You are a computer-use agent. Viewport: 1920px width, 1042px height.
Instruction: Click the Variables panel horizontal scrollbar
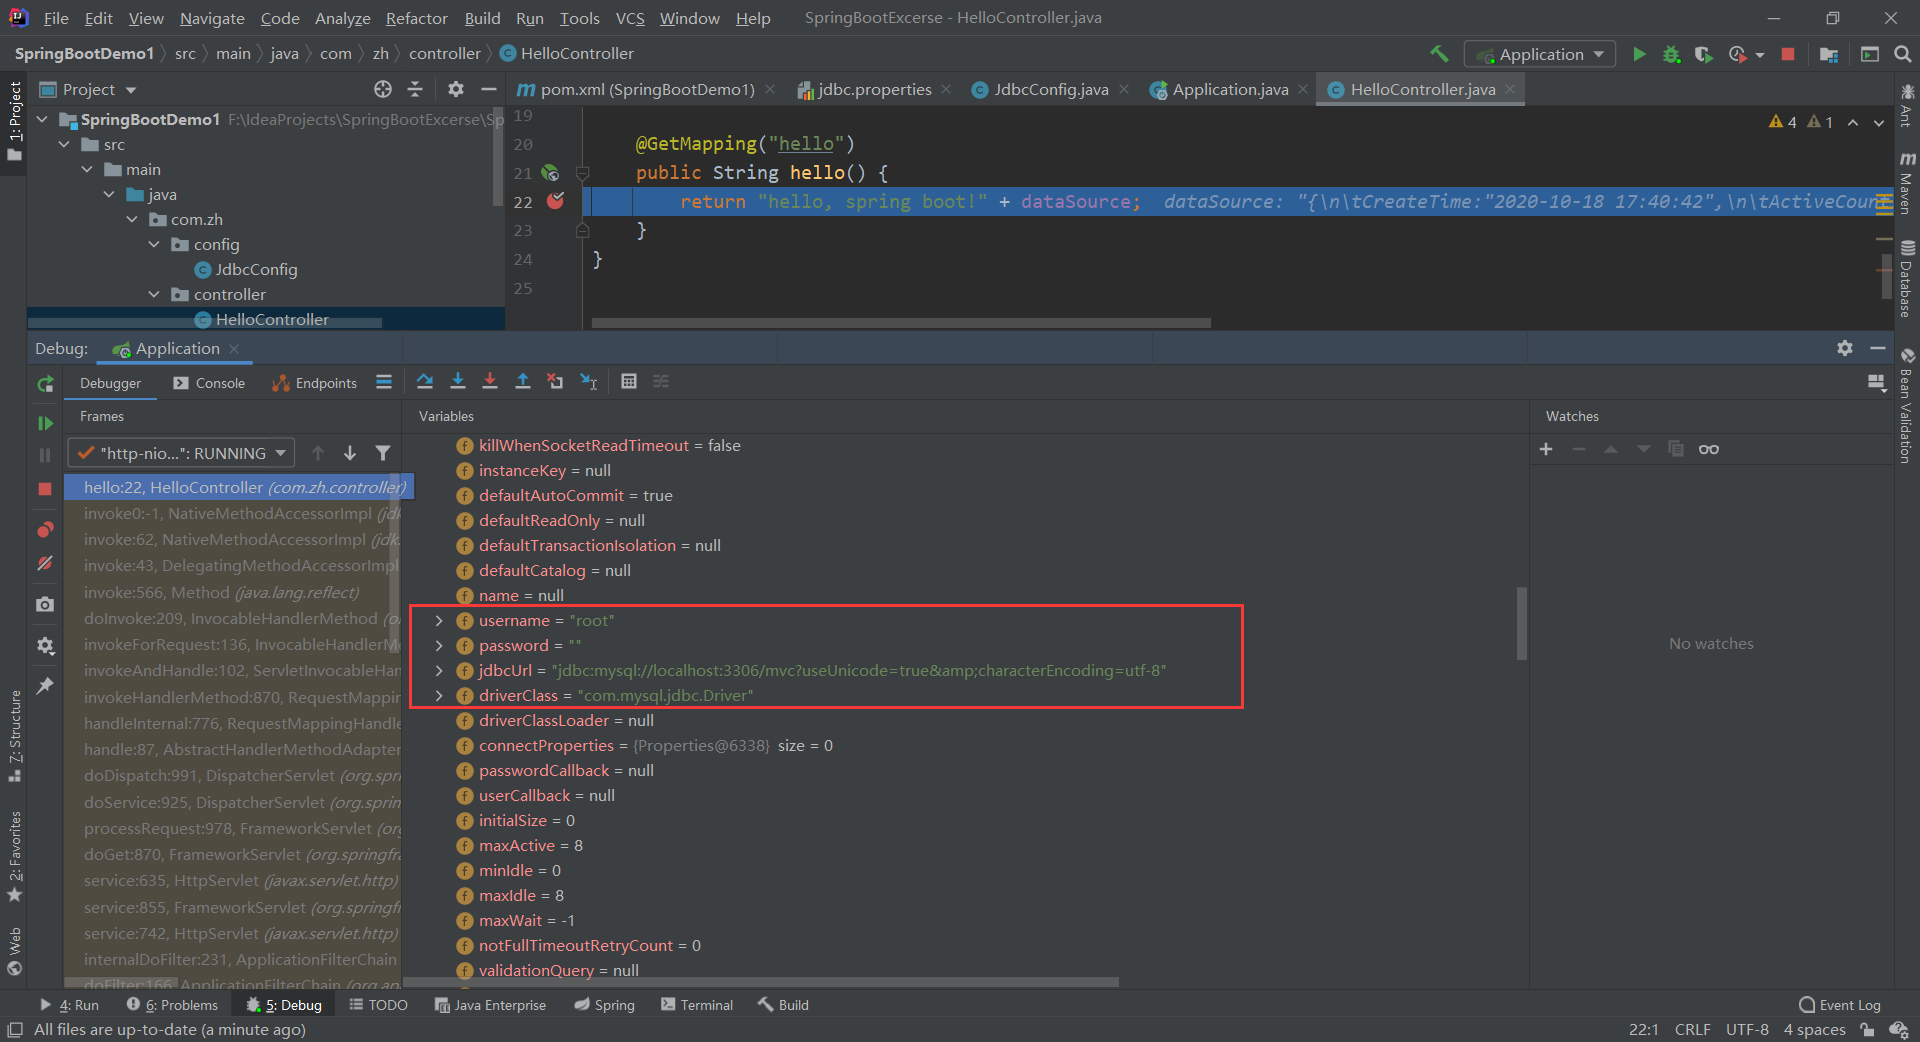tap(760, 982)
